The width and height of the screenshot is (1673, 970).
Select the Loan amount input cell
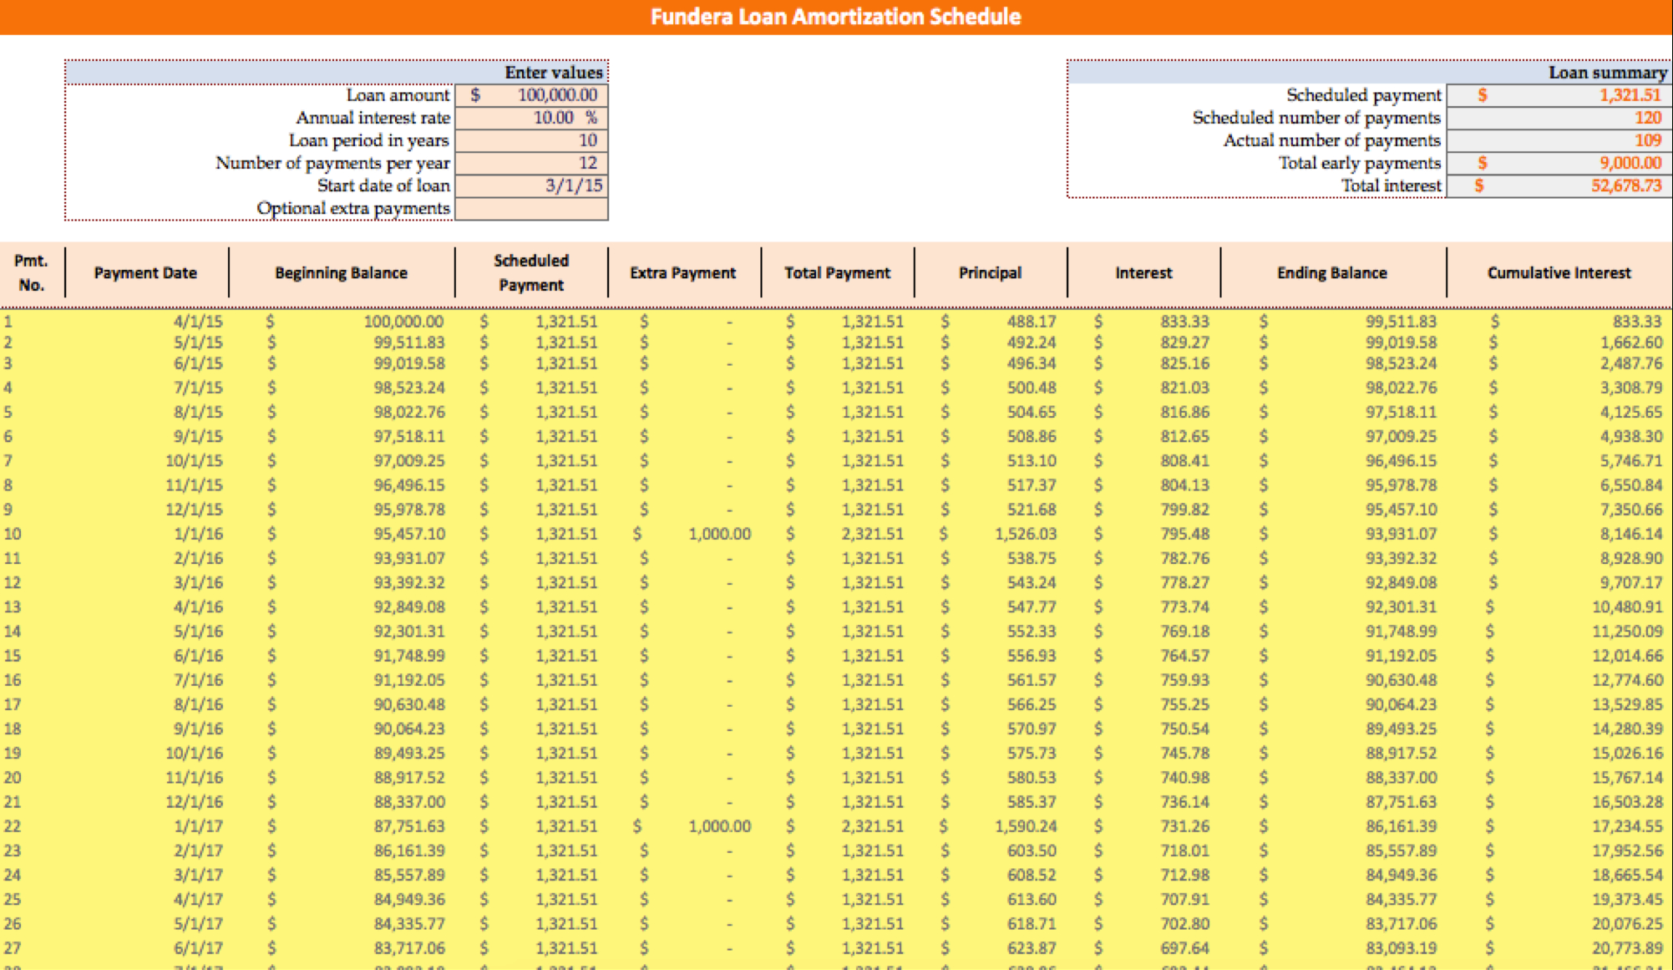coord(533,95)
